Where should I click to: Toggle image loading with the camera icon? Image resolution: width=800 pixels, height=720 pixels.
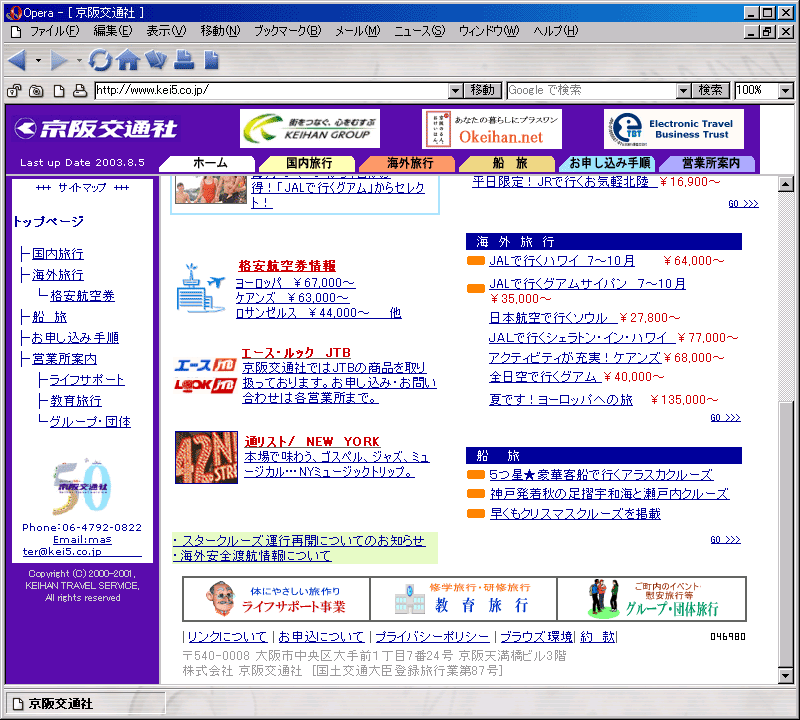click(x=36, y=91)
